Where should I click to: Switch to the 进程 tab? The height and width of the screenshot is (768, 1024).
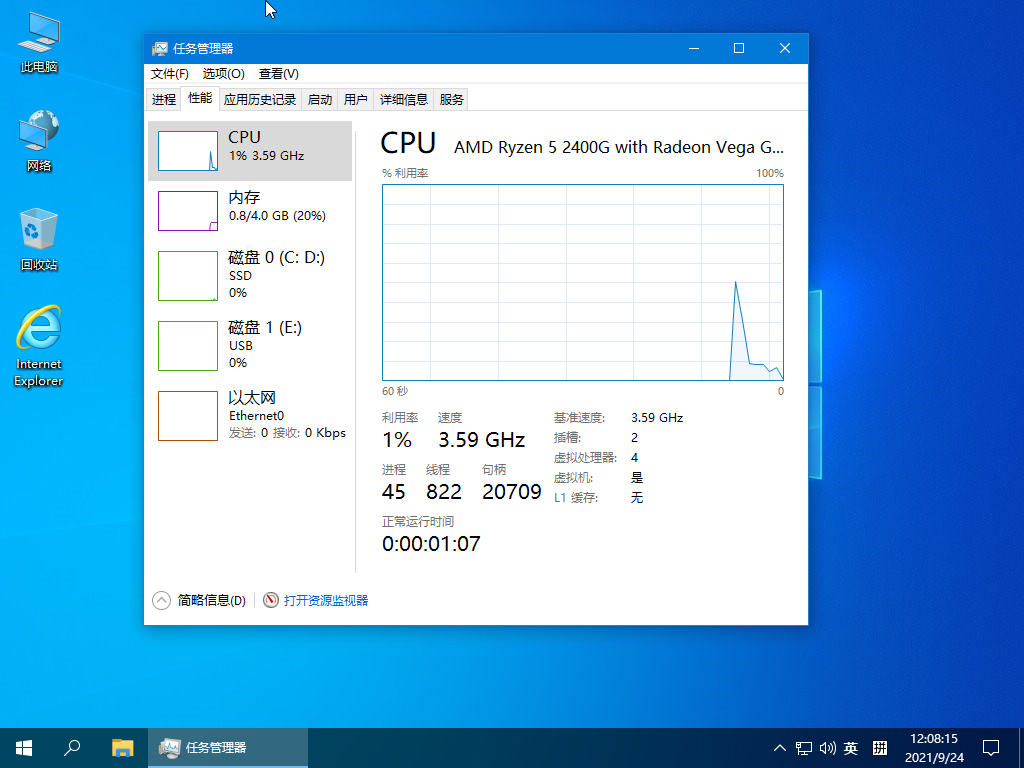[164, 99]
